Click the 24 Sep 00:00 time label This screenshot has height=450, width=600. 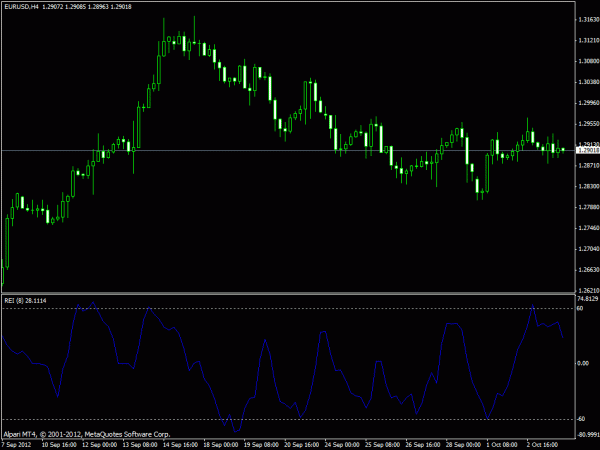[x=342, y=445]
